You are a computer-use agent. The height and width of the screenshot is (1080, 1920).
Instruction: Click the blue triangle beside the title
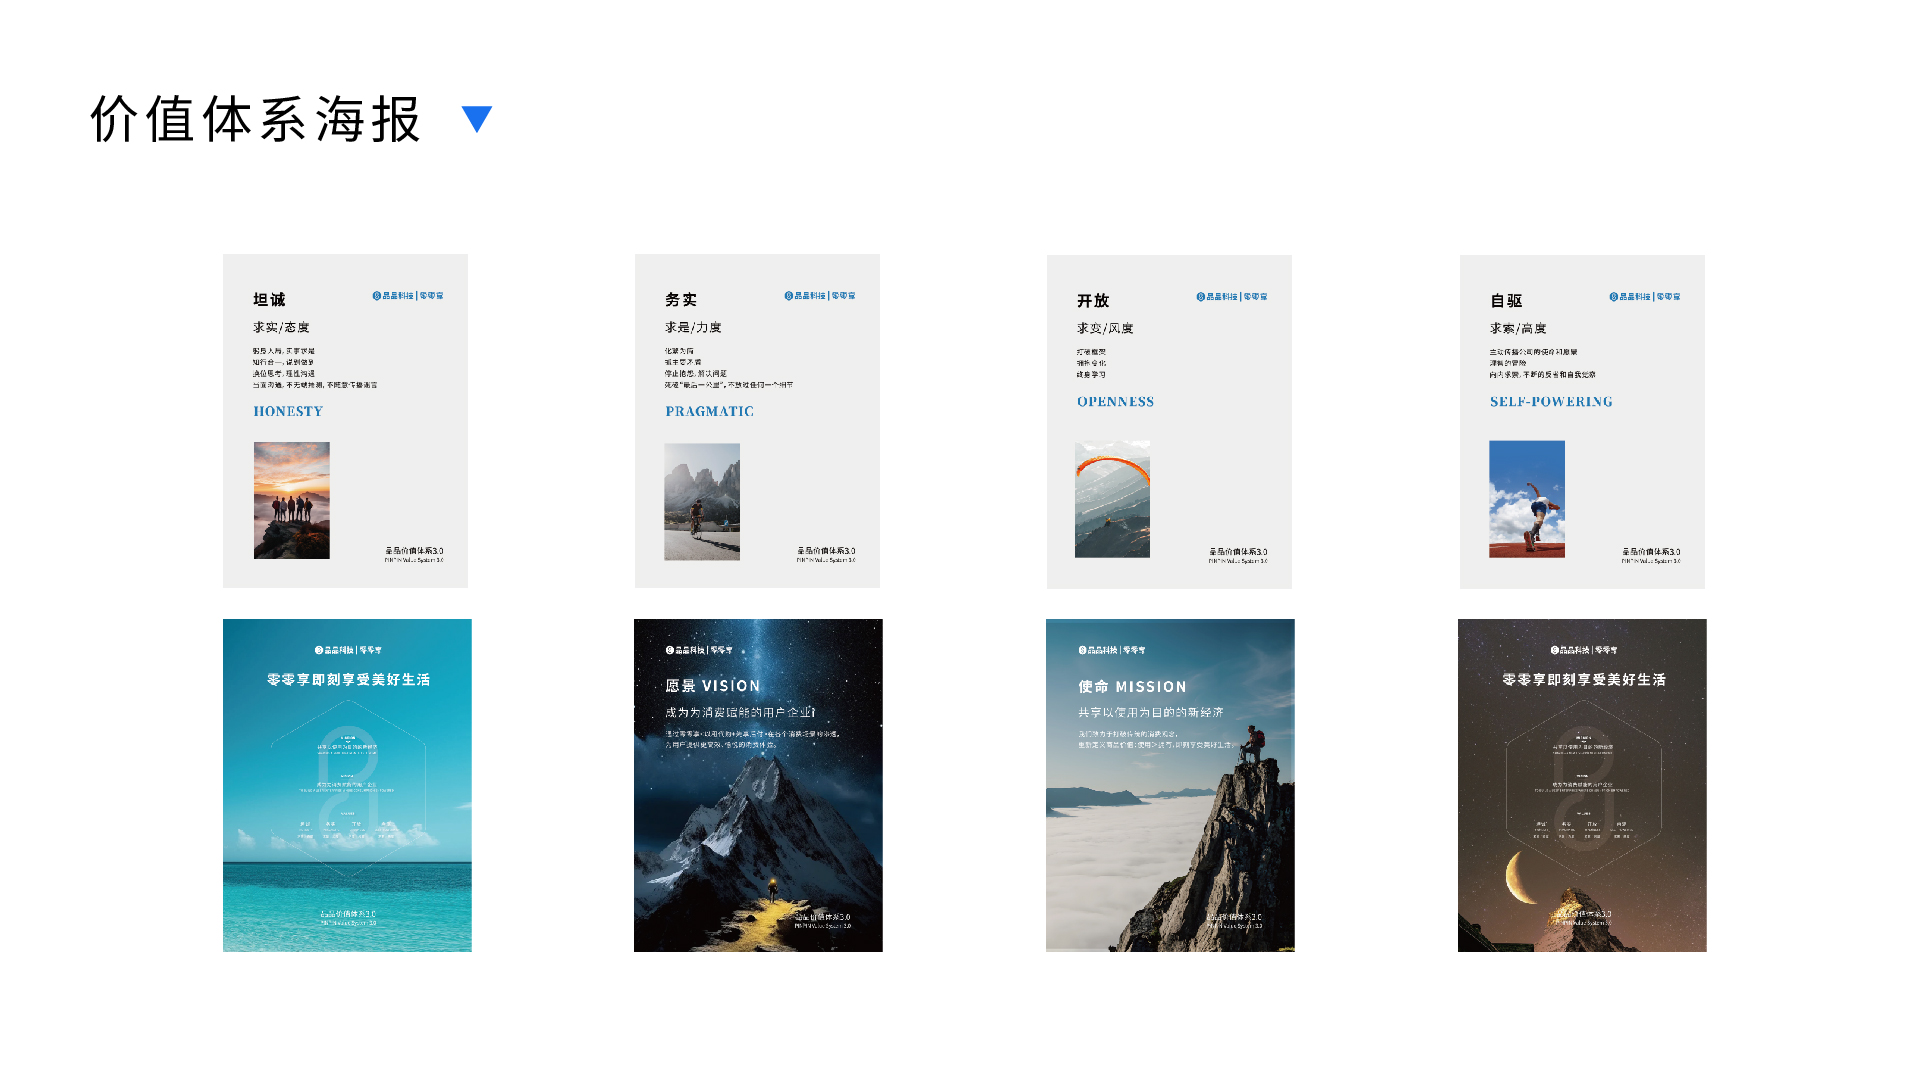(x=477, y=118)
